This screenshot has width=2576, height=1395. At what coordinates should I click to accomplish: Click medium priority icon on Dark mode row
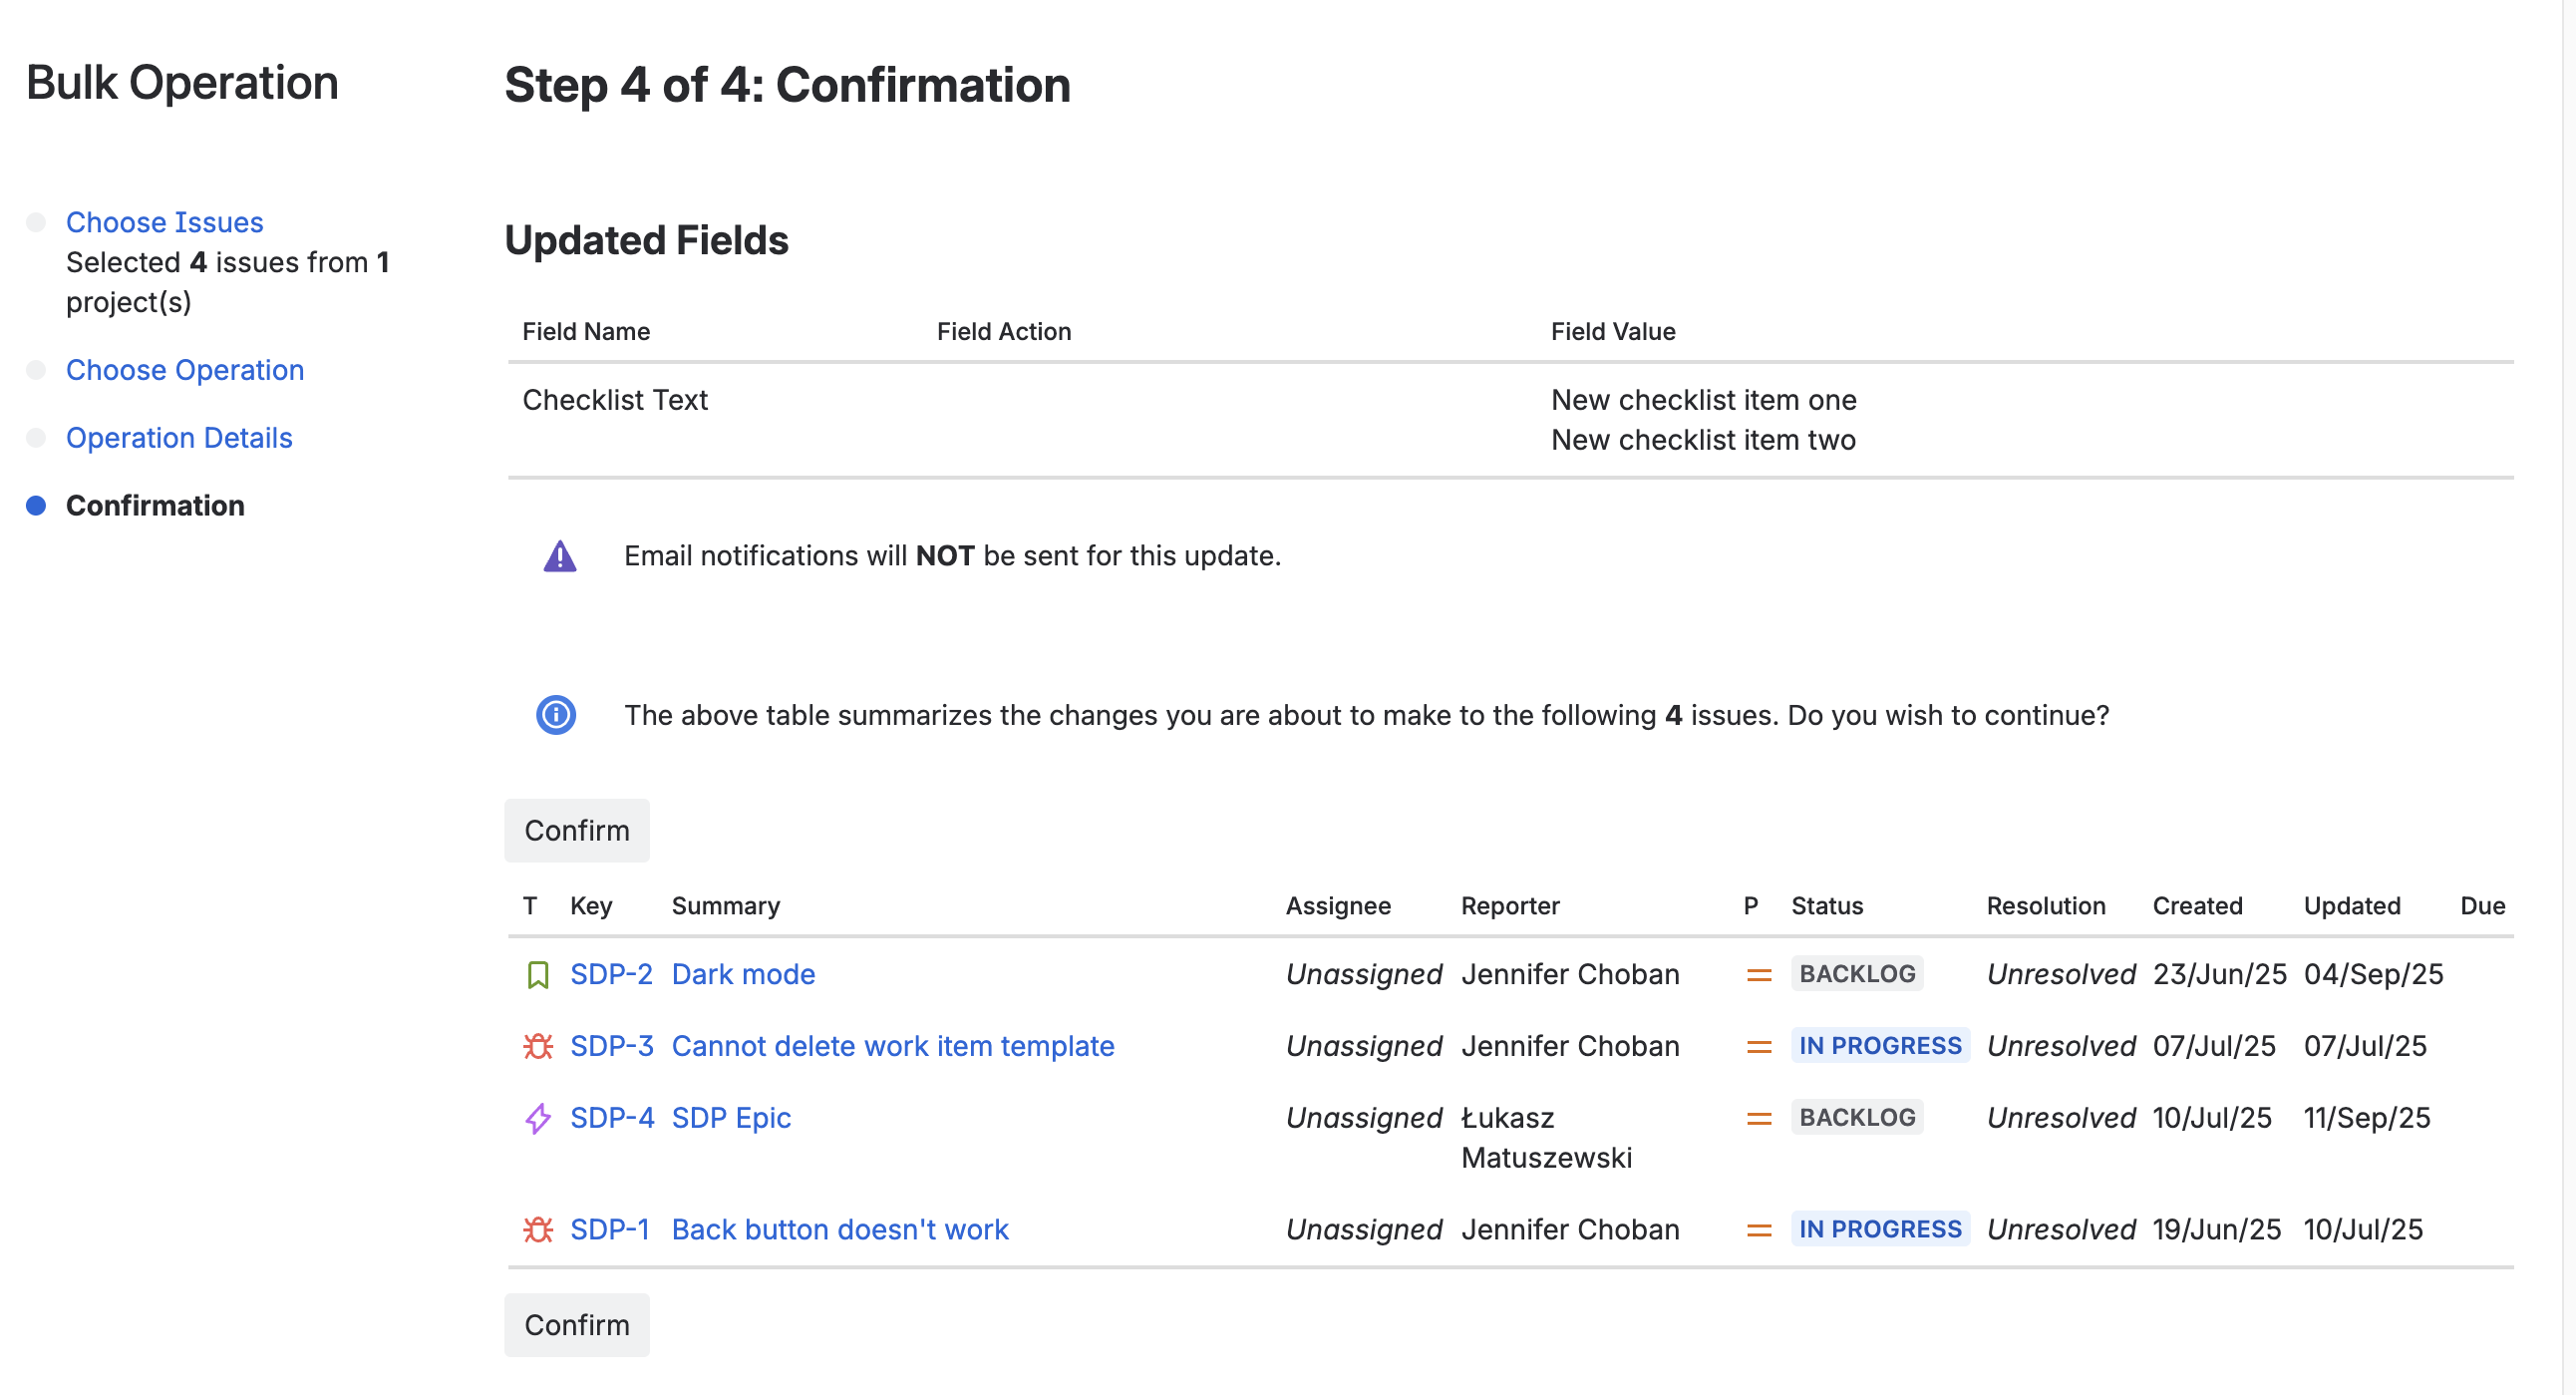click(1759, 975)
